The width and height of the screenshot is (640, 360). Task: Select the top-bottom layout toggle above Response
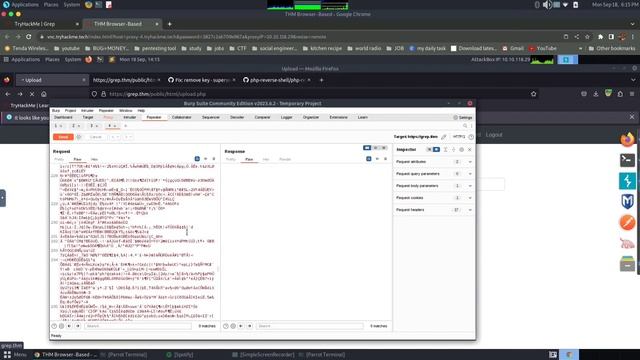376,148
